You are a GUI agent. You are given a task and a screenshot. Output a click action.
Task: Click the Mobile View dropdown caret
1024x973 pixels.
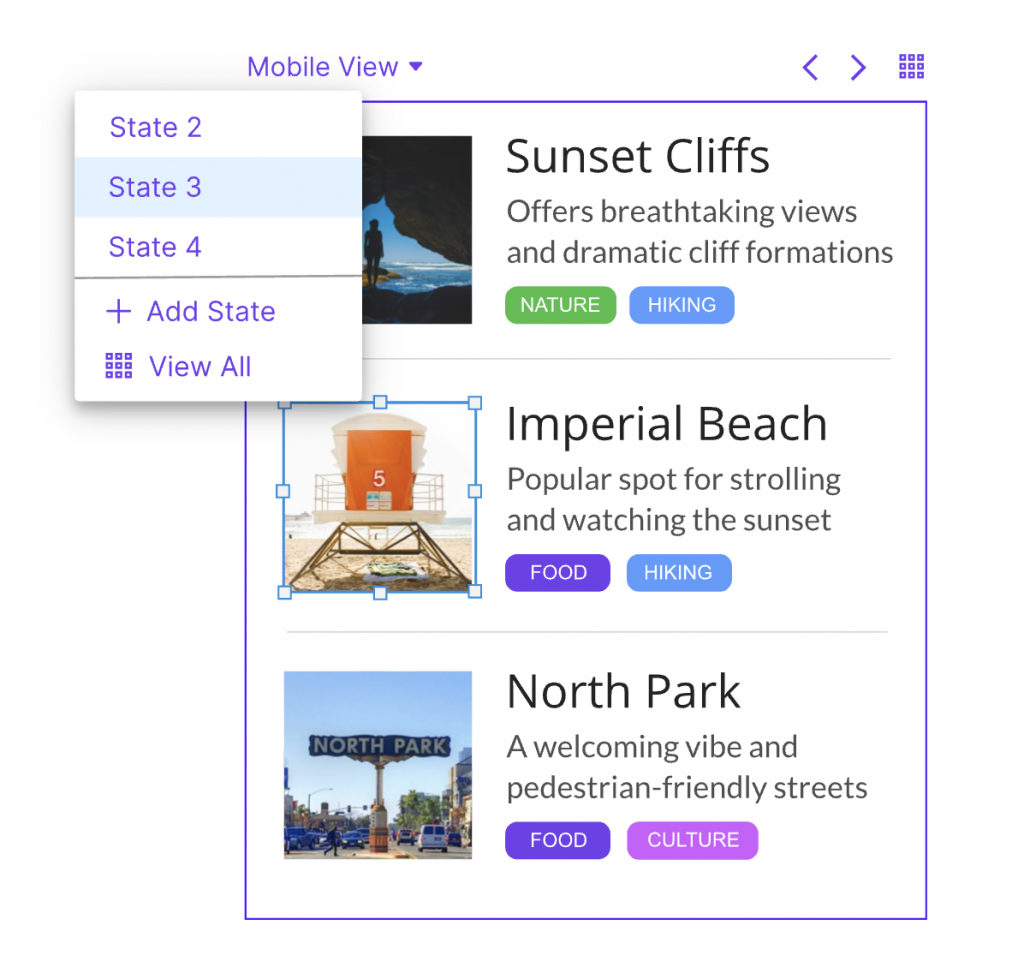point(416,67)
